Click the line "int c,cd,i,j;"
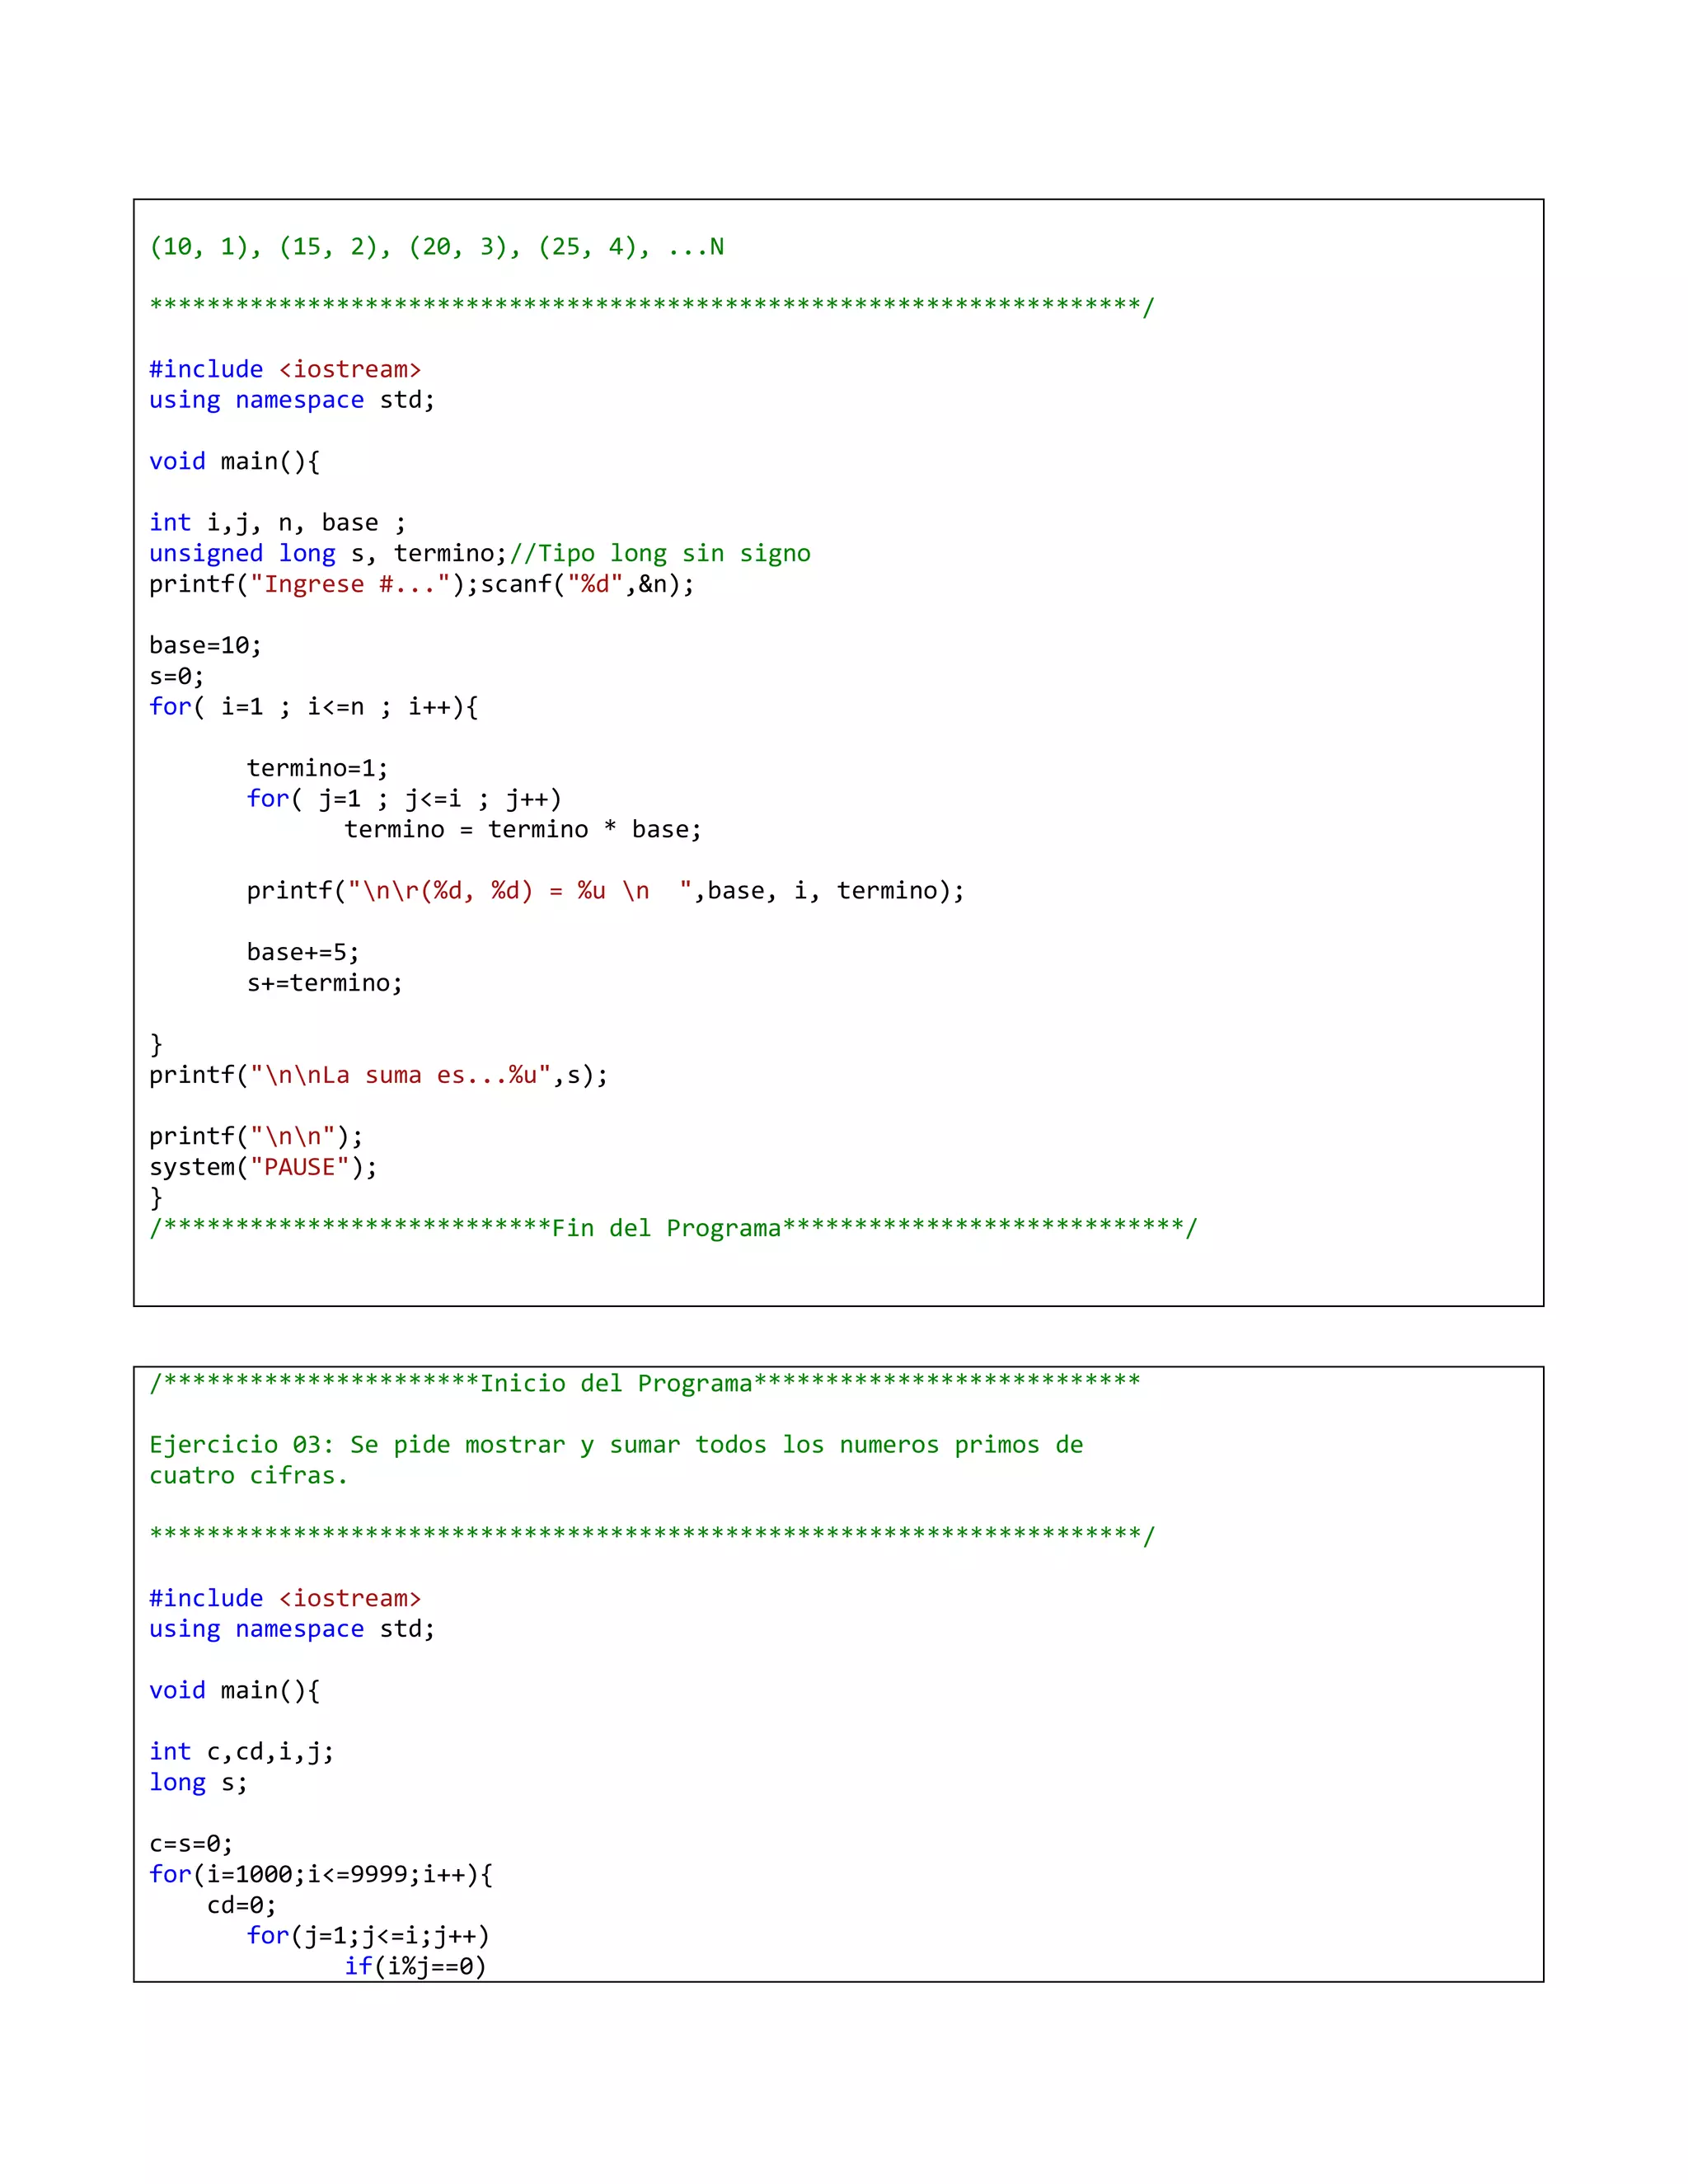 242,1752
